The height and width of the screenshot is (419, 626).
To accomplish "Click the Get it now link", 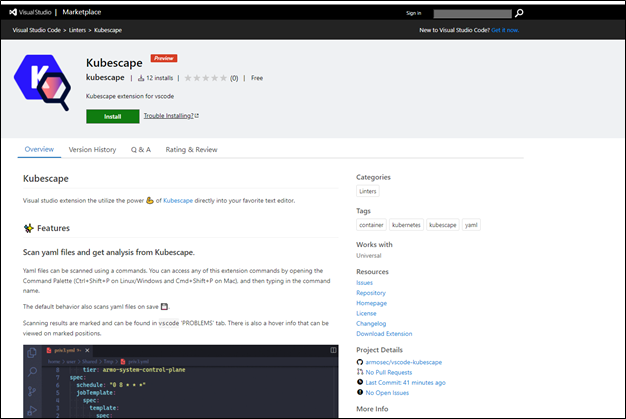I will (x=505, y=30).
